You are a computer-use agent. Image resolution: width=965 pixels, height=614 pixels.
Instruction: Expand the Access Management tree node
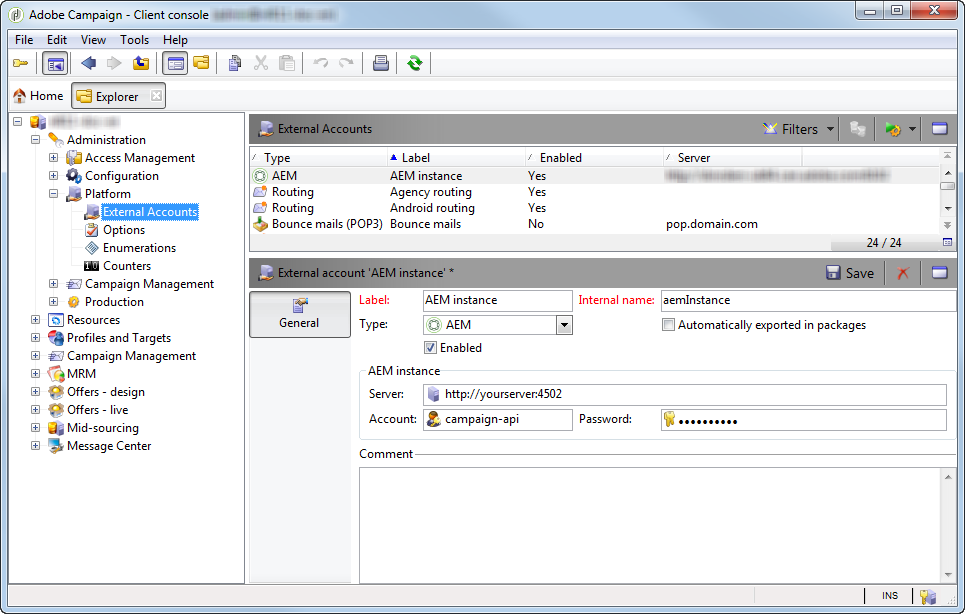[x=54, y=158]
